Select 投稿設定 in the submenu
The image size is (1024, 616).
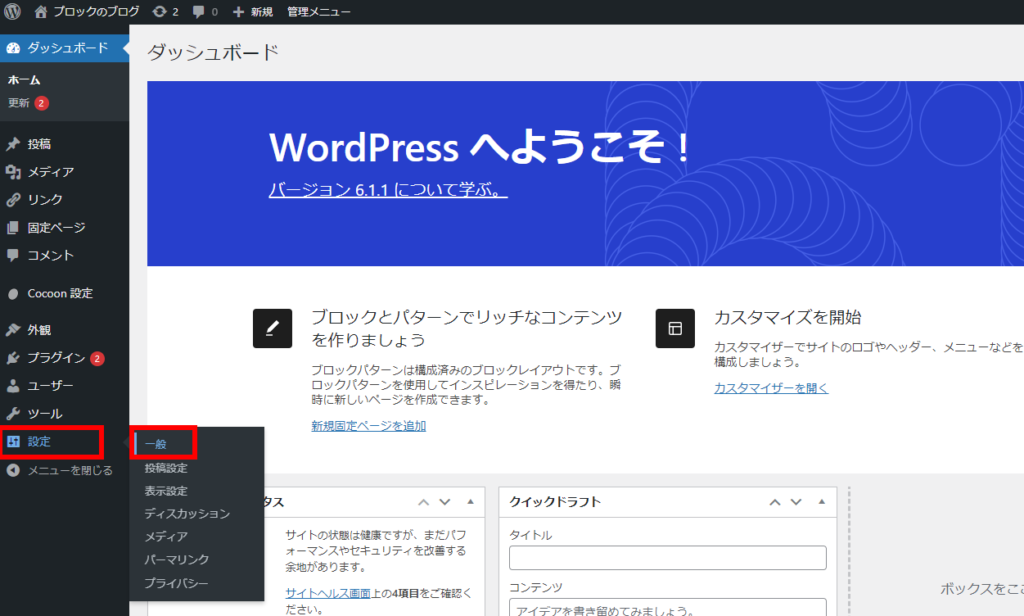coord(166,468)
